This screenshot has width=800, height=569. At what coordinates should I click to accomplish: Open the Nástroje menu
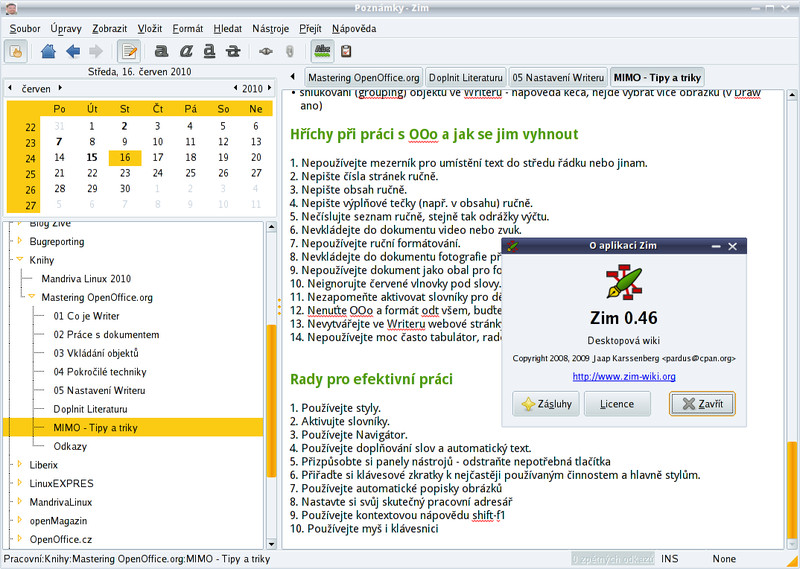point(270,29)
